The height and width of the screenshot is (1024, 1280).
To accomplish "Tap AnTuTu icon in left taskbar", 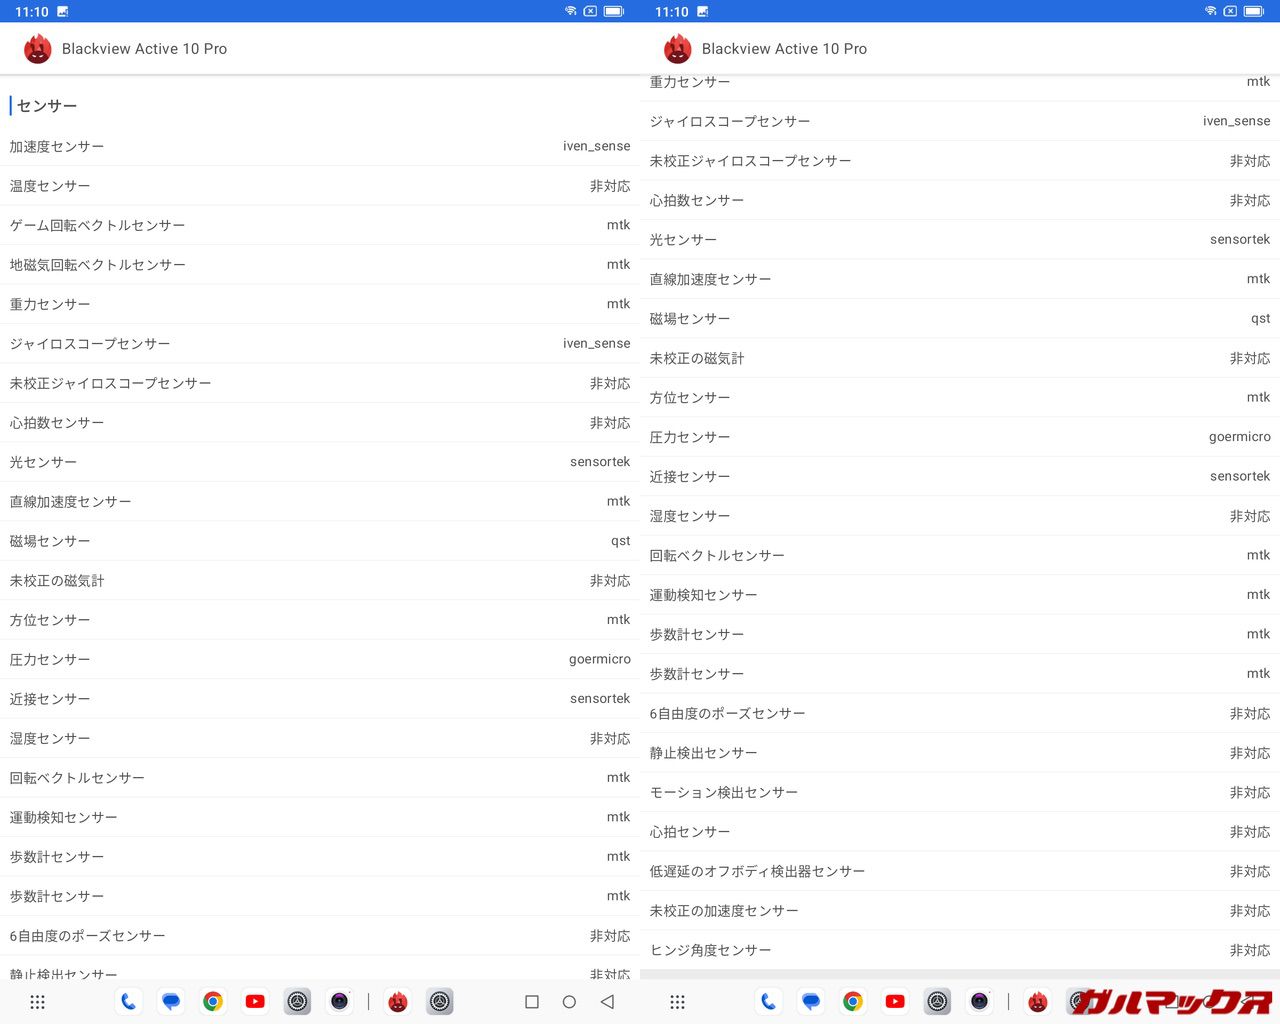I will (398, 1002).
